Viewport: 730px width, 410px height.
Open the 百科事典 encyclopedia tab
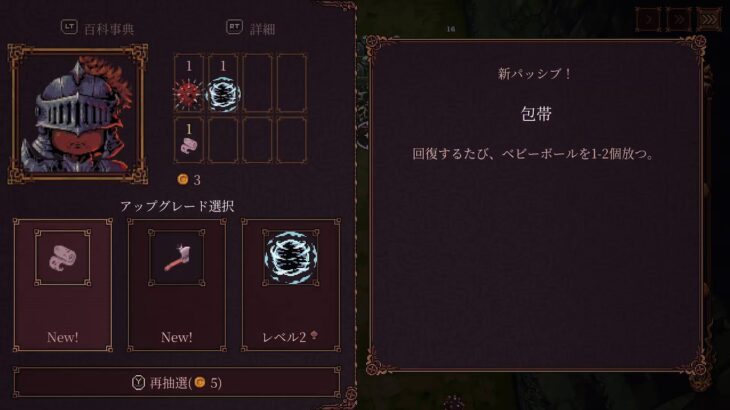click(x=109, y=29)
